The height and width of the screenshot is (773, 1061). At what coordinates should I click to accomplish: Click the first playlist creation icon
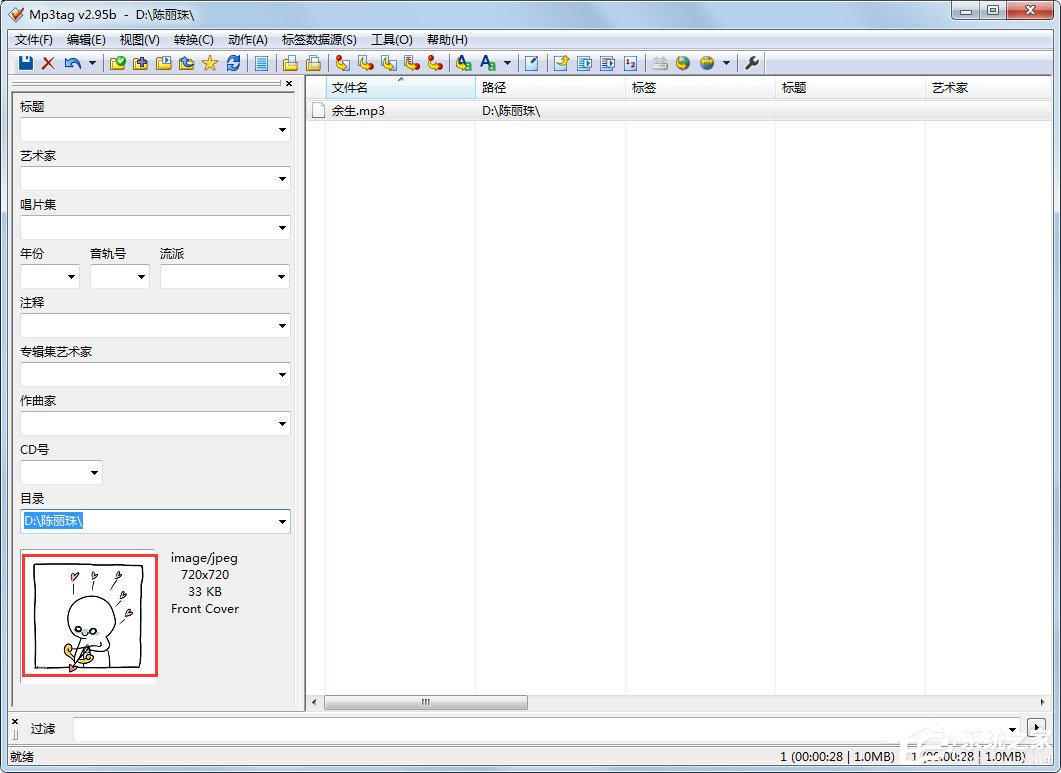pos(585,63)
